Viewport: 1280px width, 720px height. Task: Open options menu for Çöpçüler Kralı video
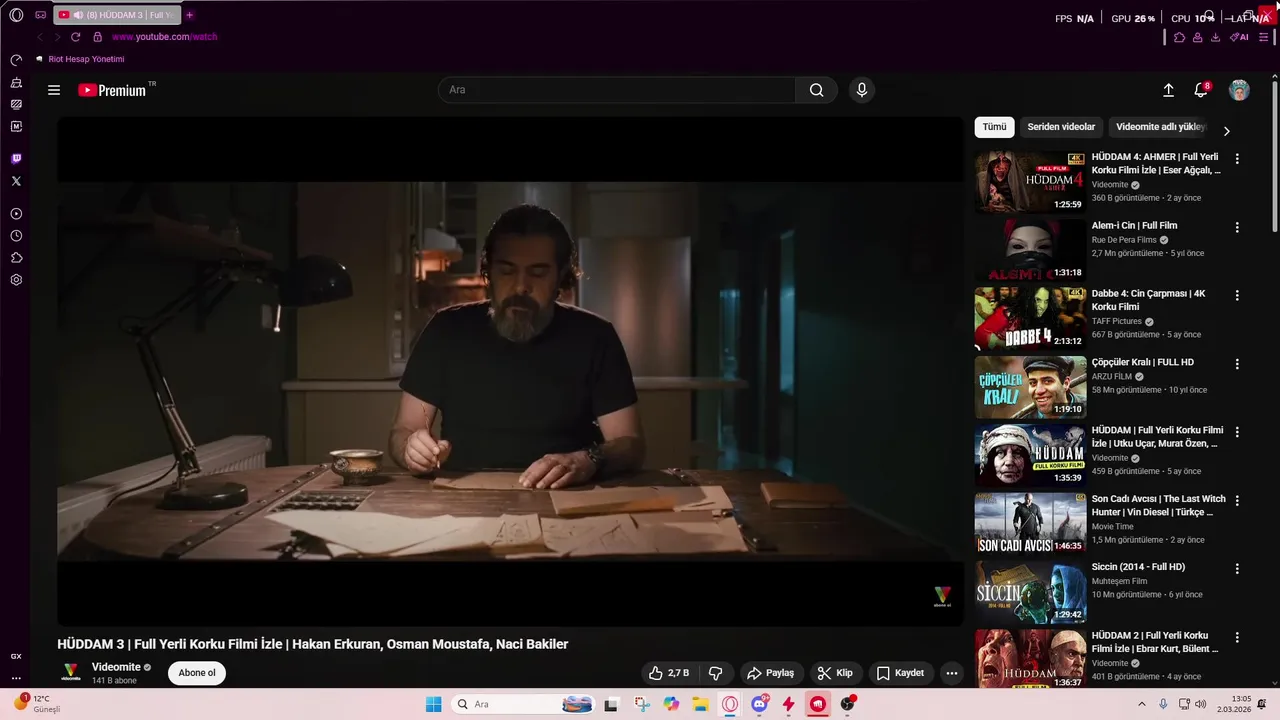point(1237,364)
